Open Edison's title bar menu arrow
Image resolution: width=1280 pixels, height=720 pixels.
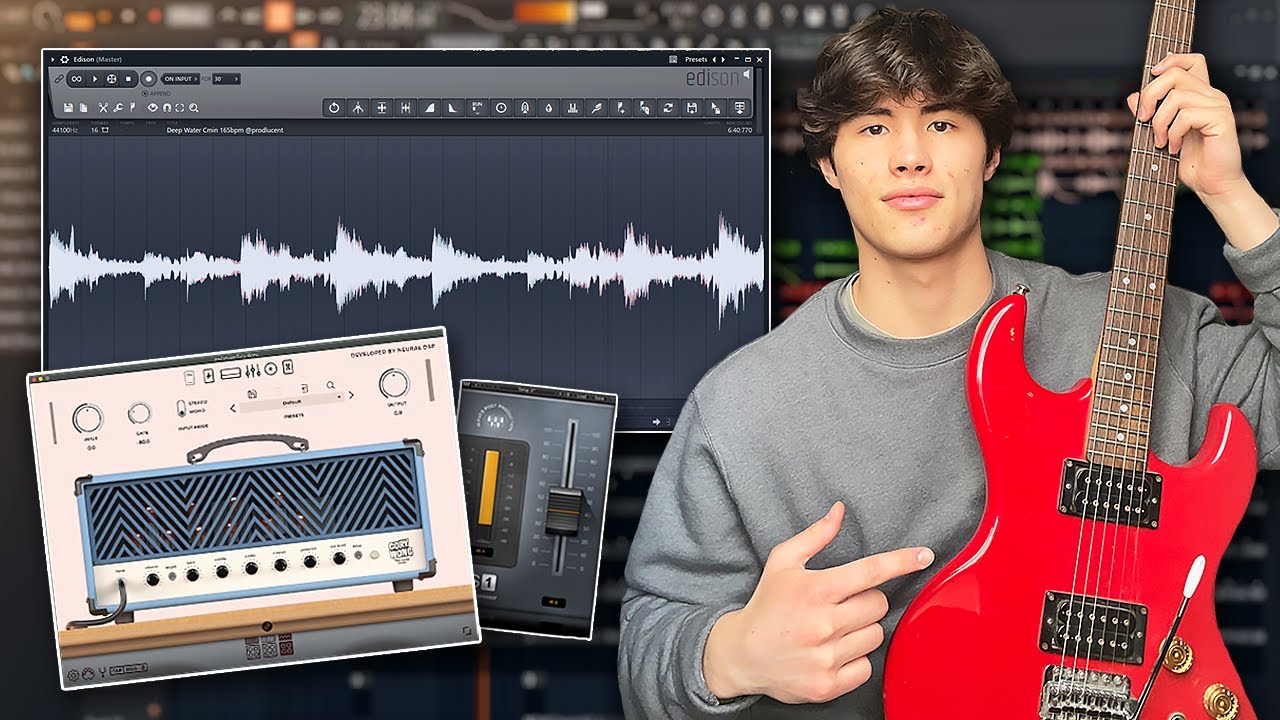53,60
